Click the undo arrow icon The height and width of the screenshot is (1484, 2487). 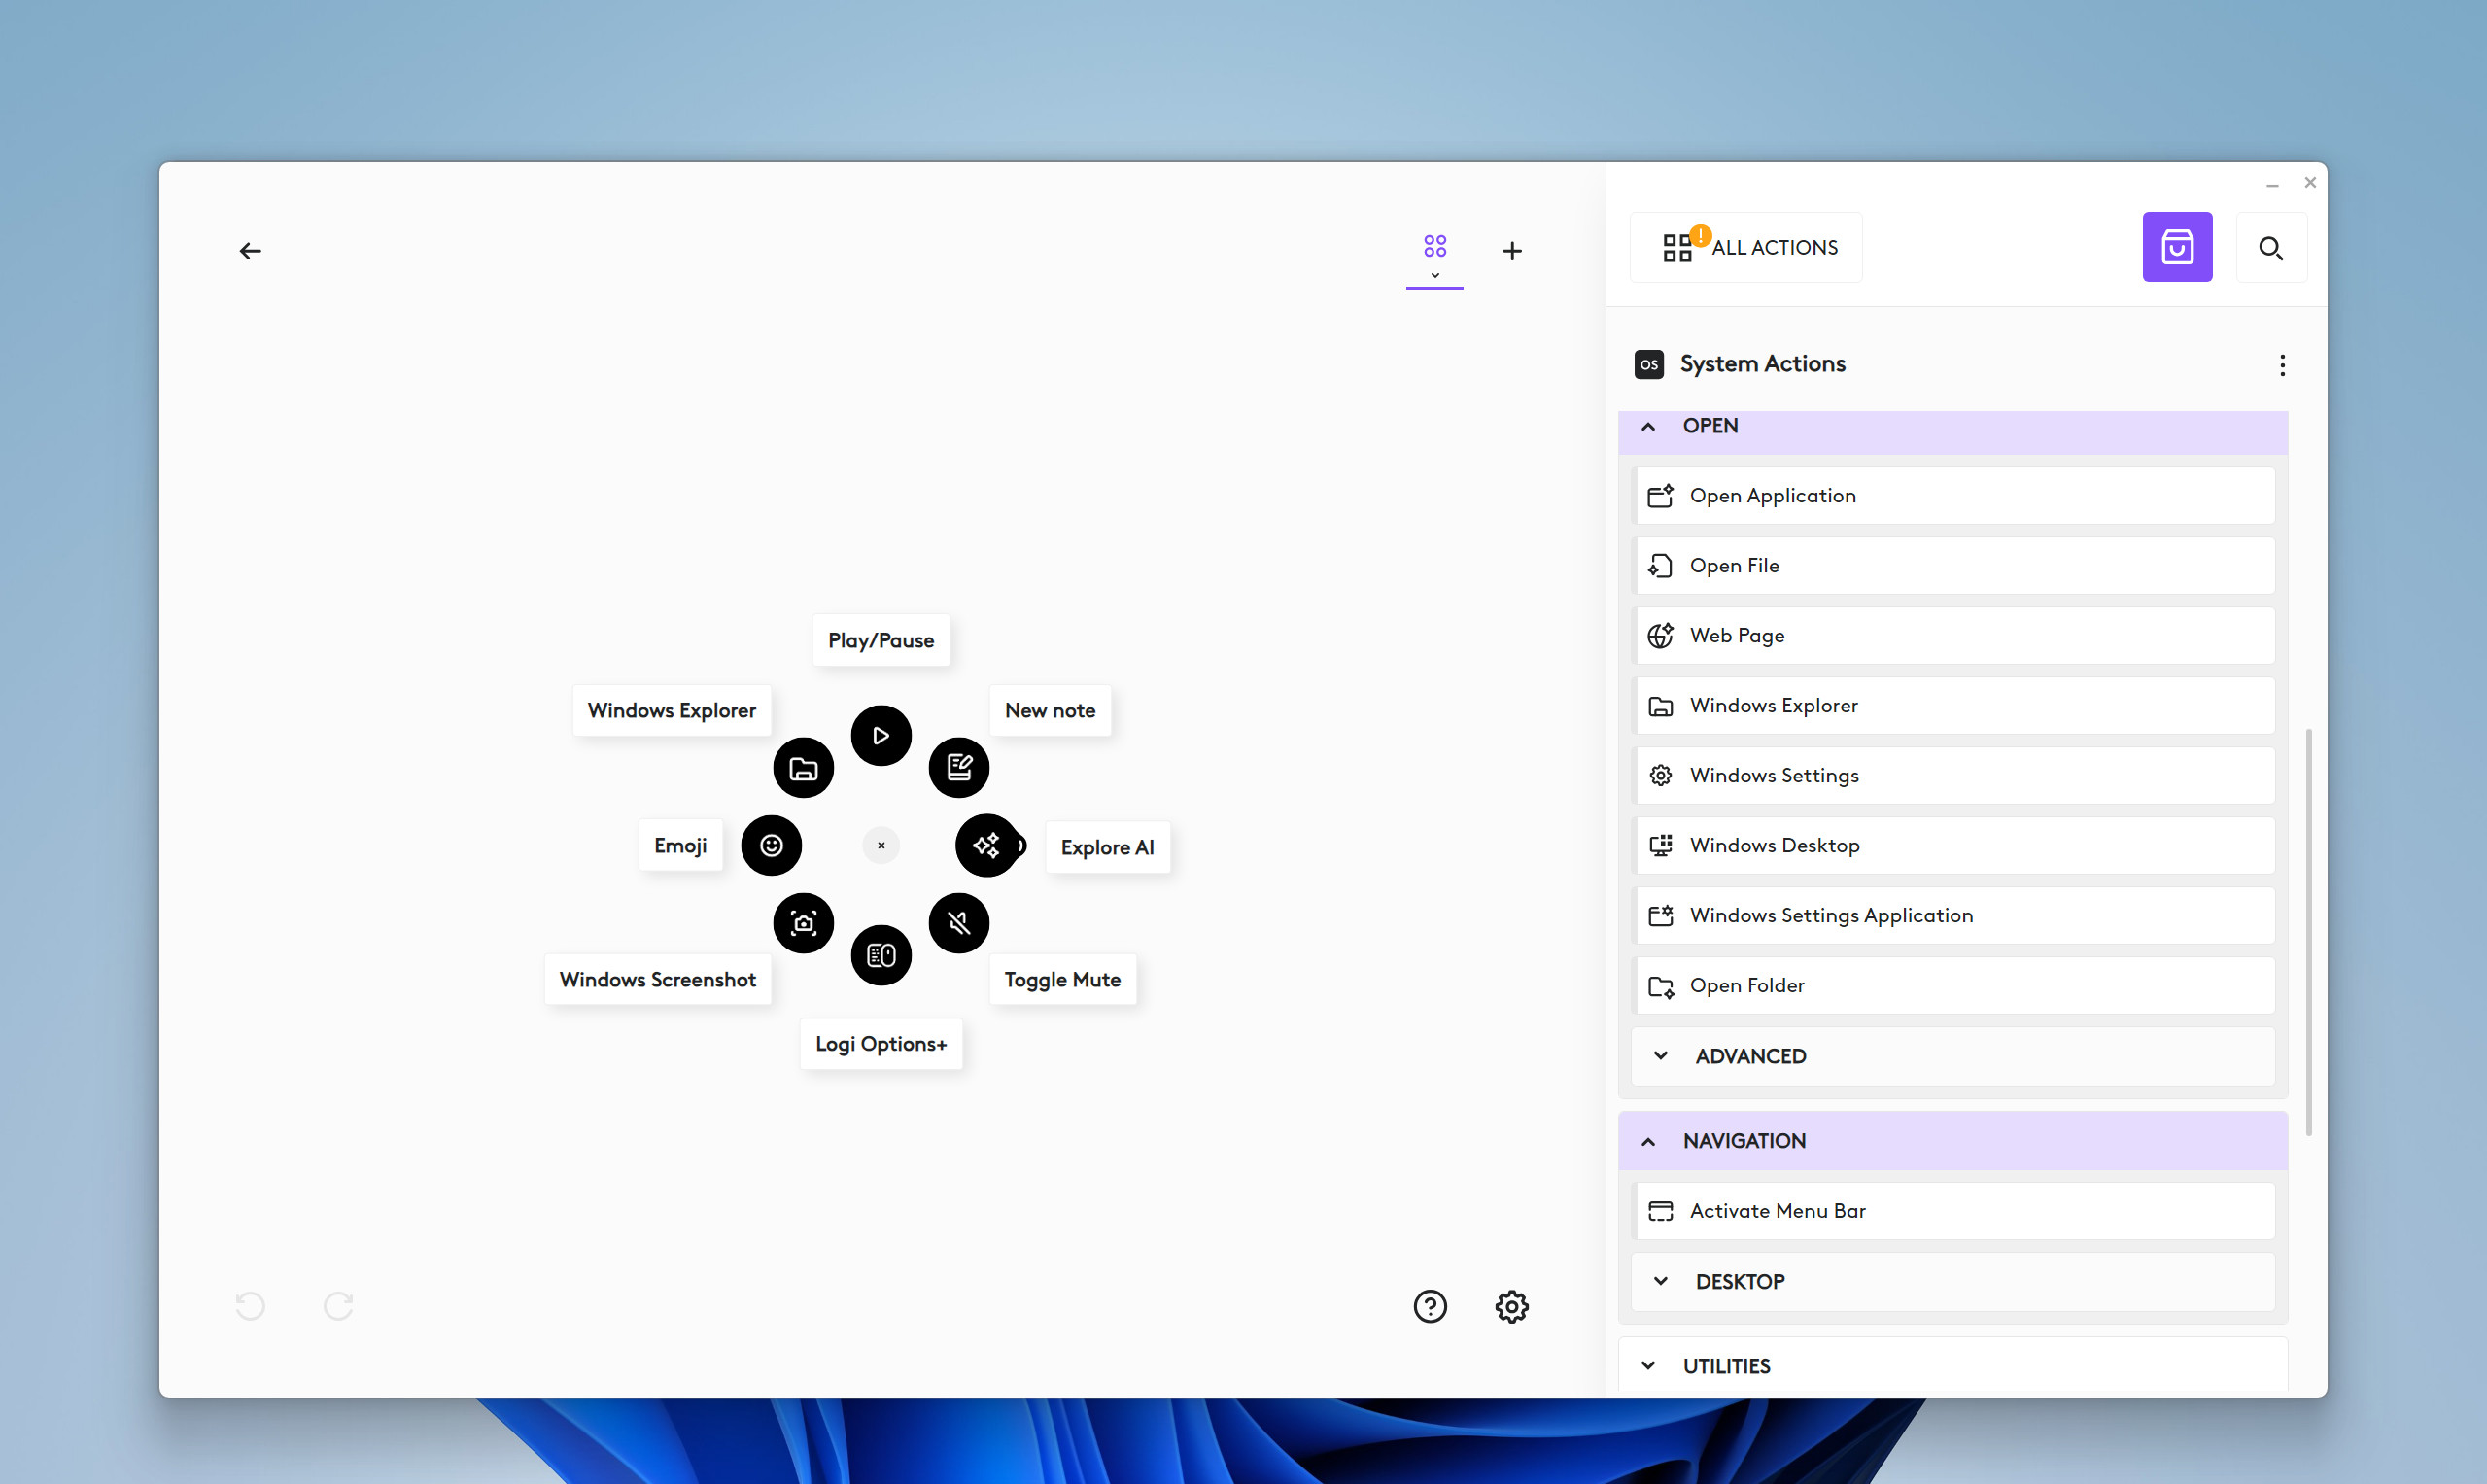[x=250, y=1306]
